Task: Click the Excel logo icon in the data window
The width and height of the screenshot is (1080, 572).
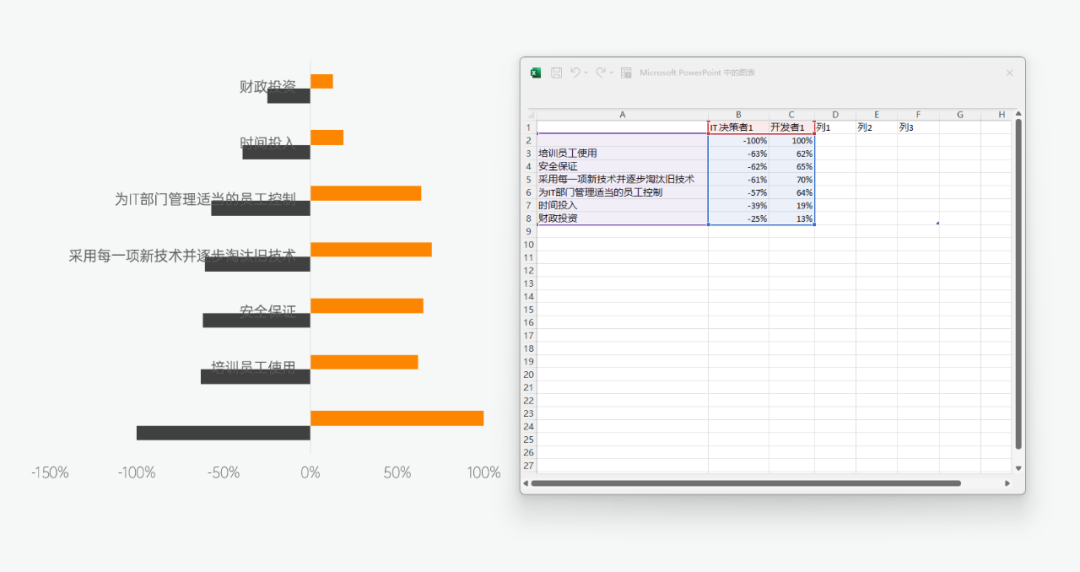Action: tap(536, 73)
